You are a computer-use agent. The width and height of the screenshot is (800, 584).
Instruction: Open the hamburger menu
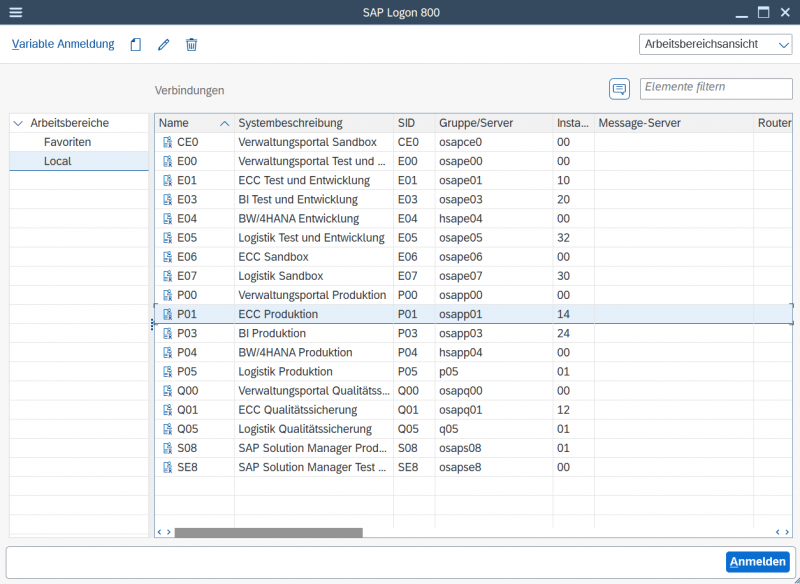(16, 12)
